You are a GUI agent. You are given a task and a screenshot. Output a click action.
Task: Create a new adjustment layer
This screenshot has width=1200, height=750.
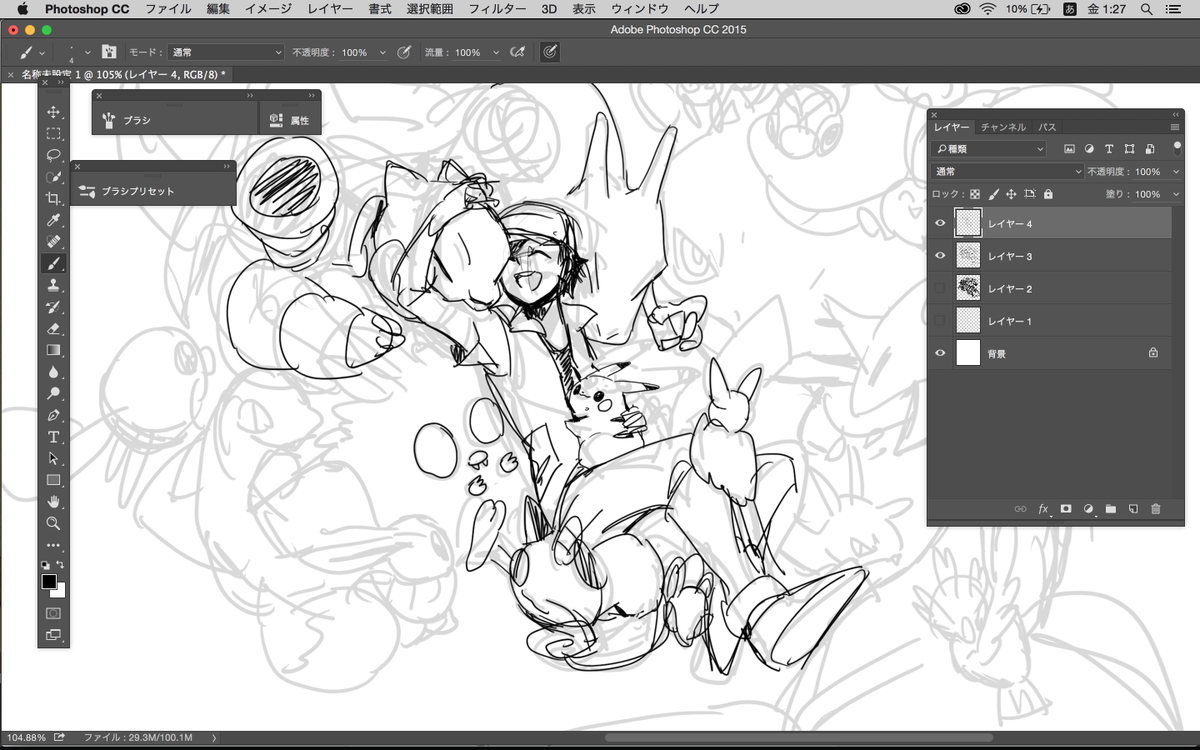[x=1088, y=509]
